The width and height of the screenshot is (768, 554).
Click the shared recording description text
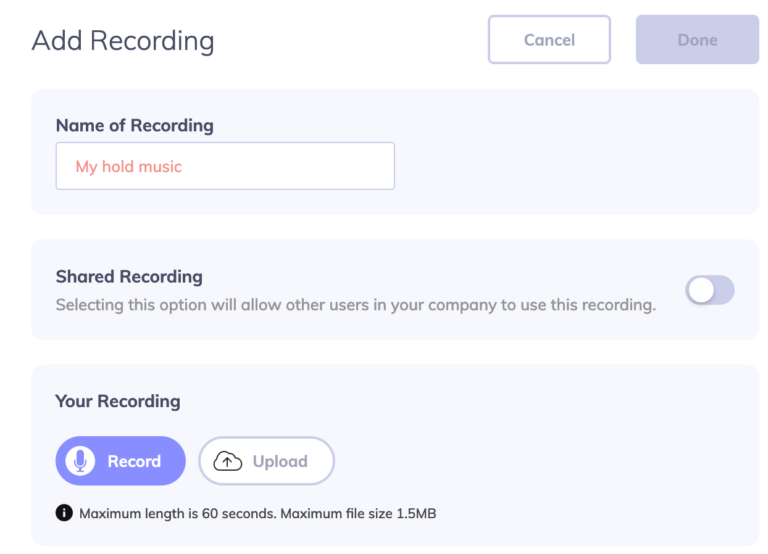tap(356, 305)
